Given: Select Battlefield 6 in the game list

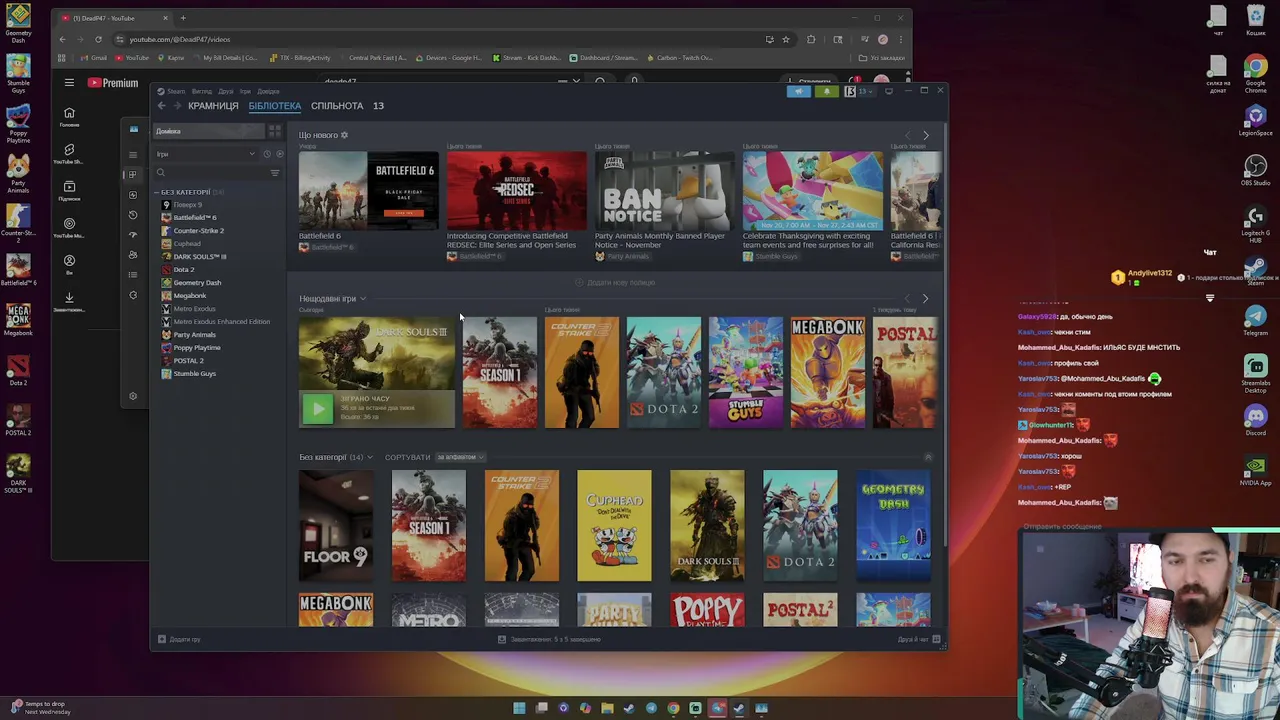Looking at the screenshot, I should 195,218.
